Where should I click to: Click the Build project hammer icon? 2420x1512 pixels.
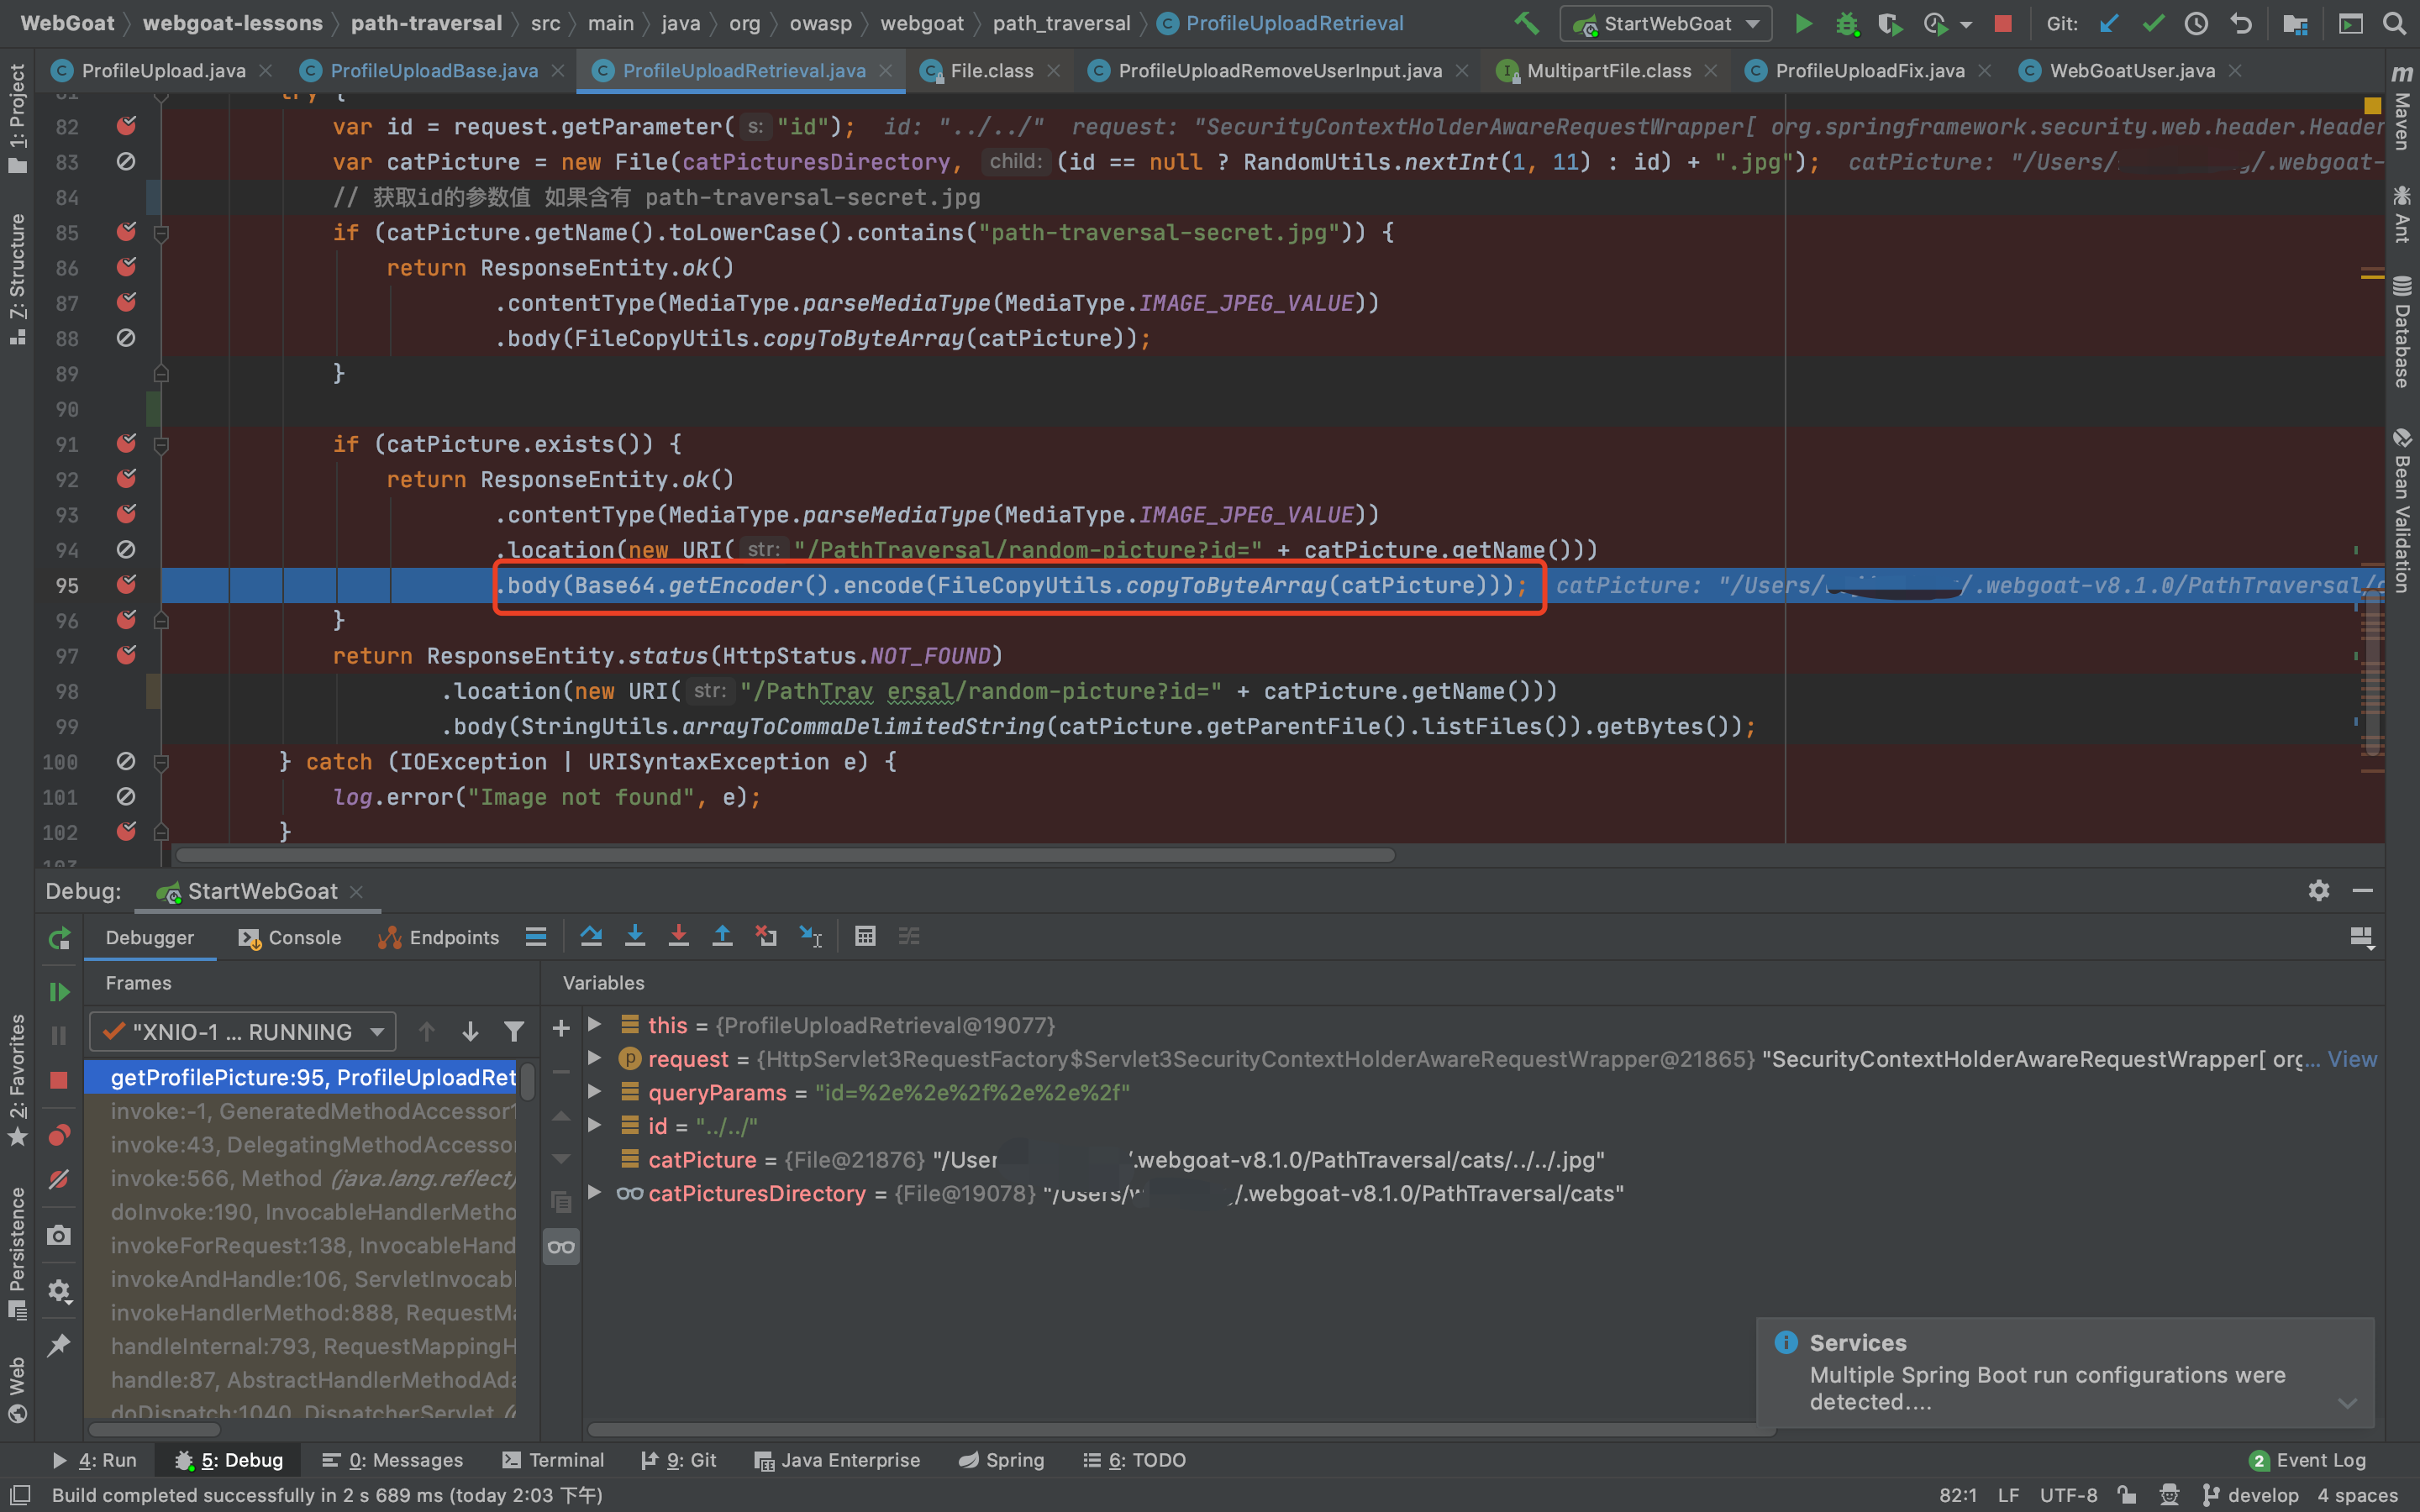(1526, 23)
